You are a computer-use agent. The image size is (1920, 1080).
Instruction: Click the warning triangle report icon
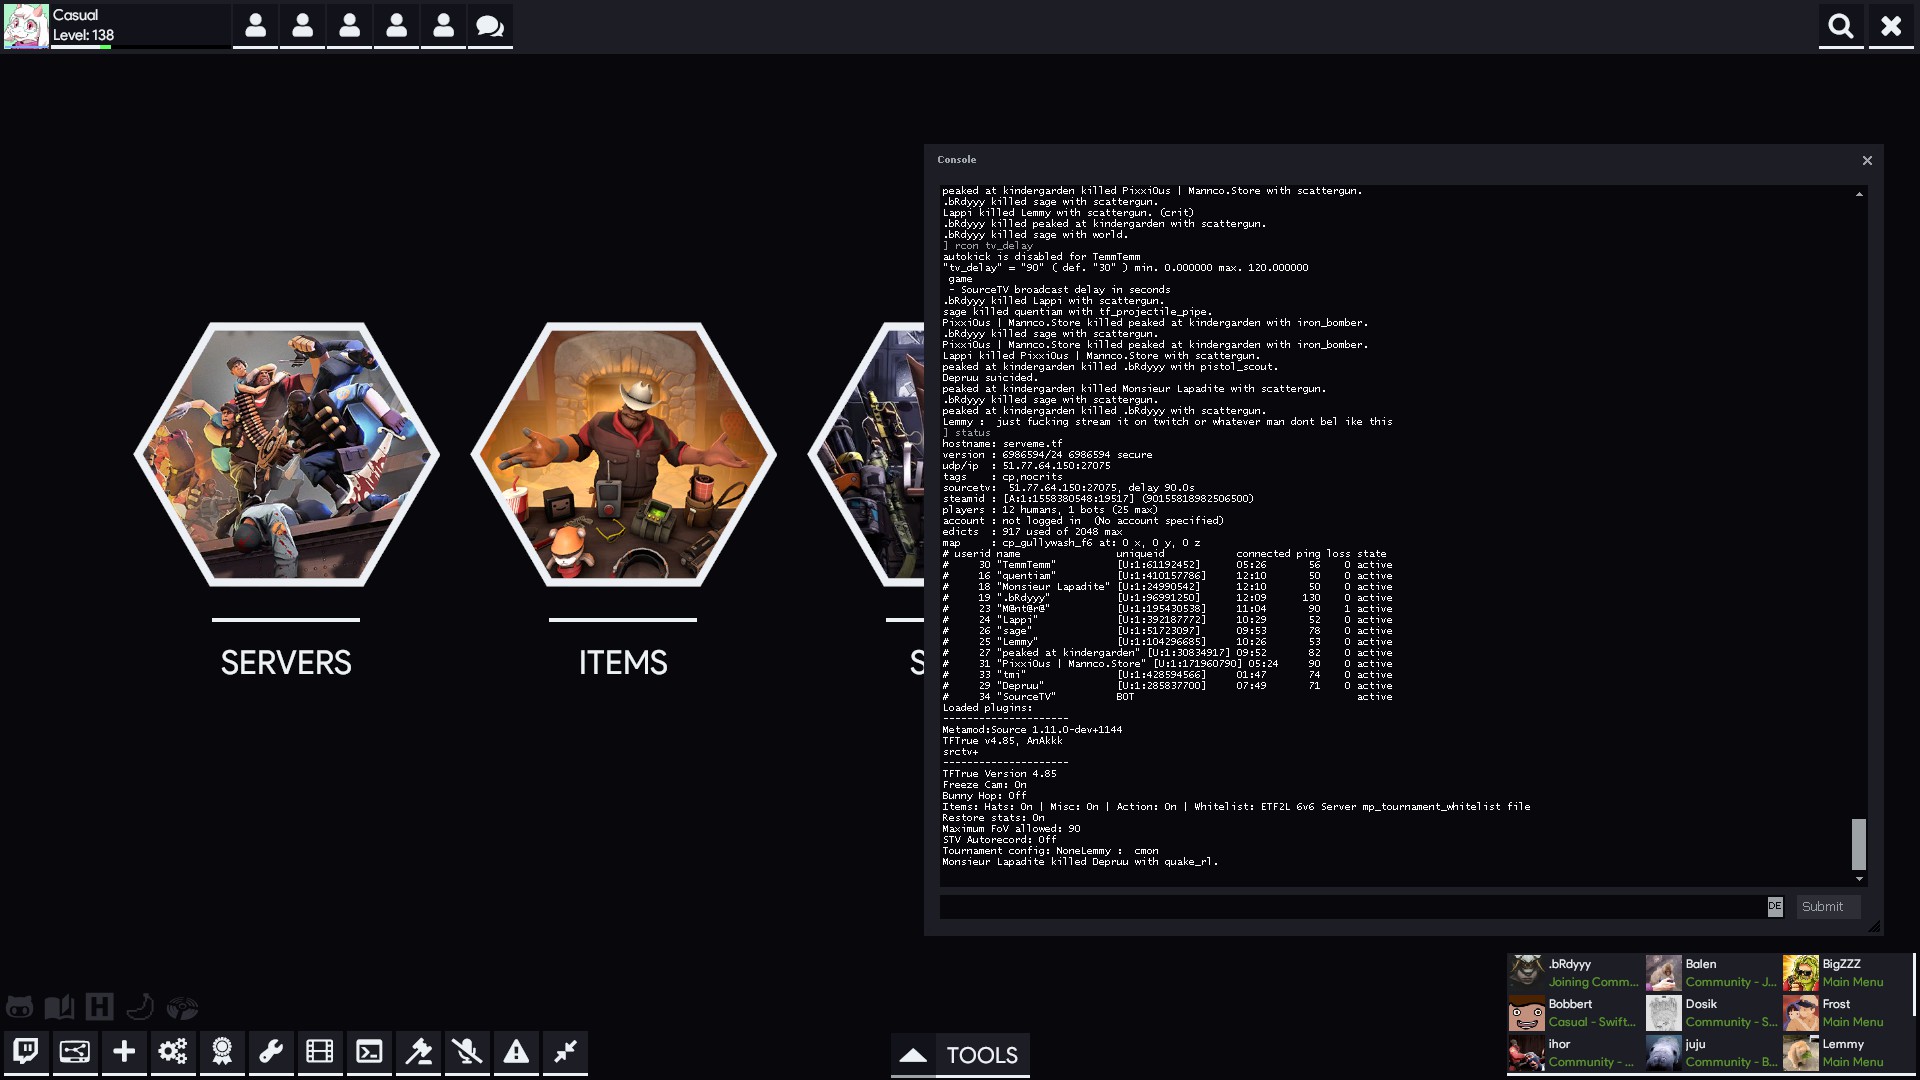[516, 1052]
